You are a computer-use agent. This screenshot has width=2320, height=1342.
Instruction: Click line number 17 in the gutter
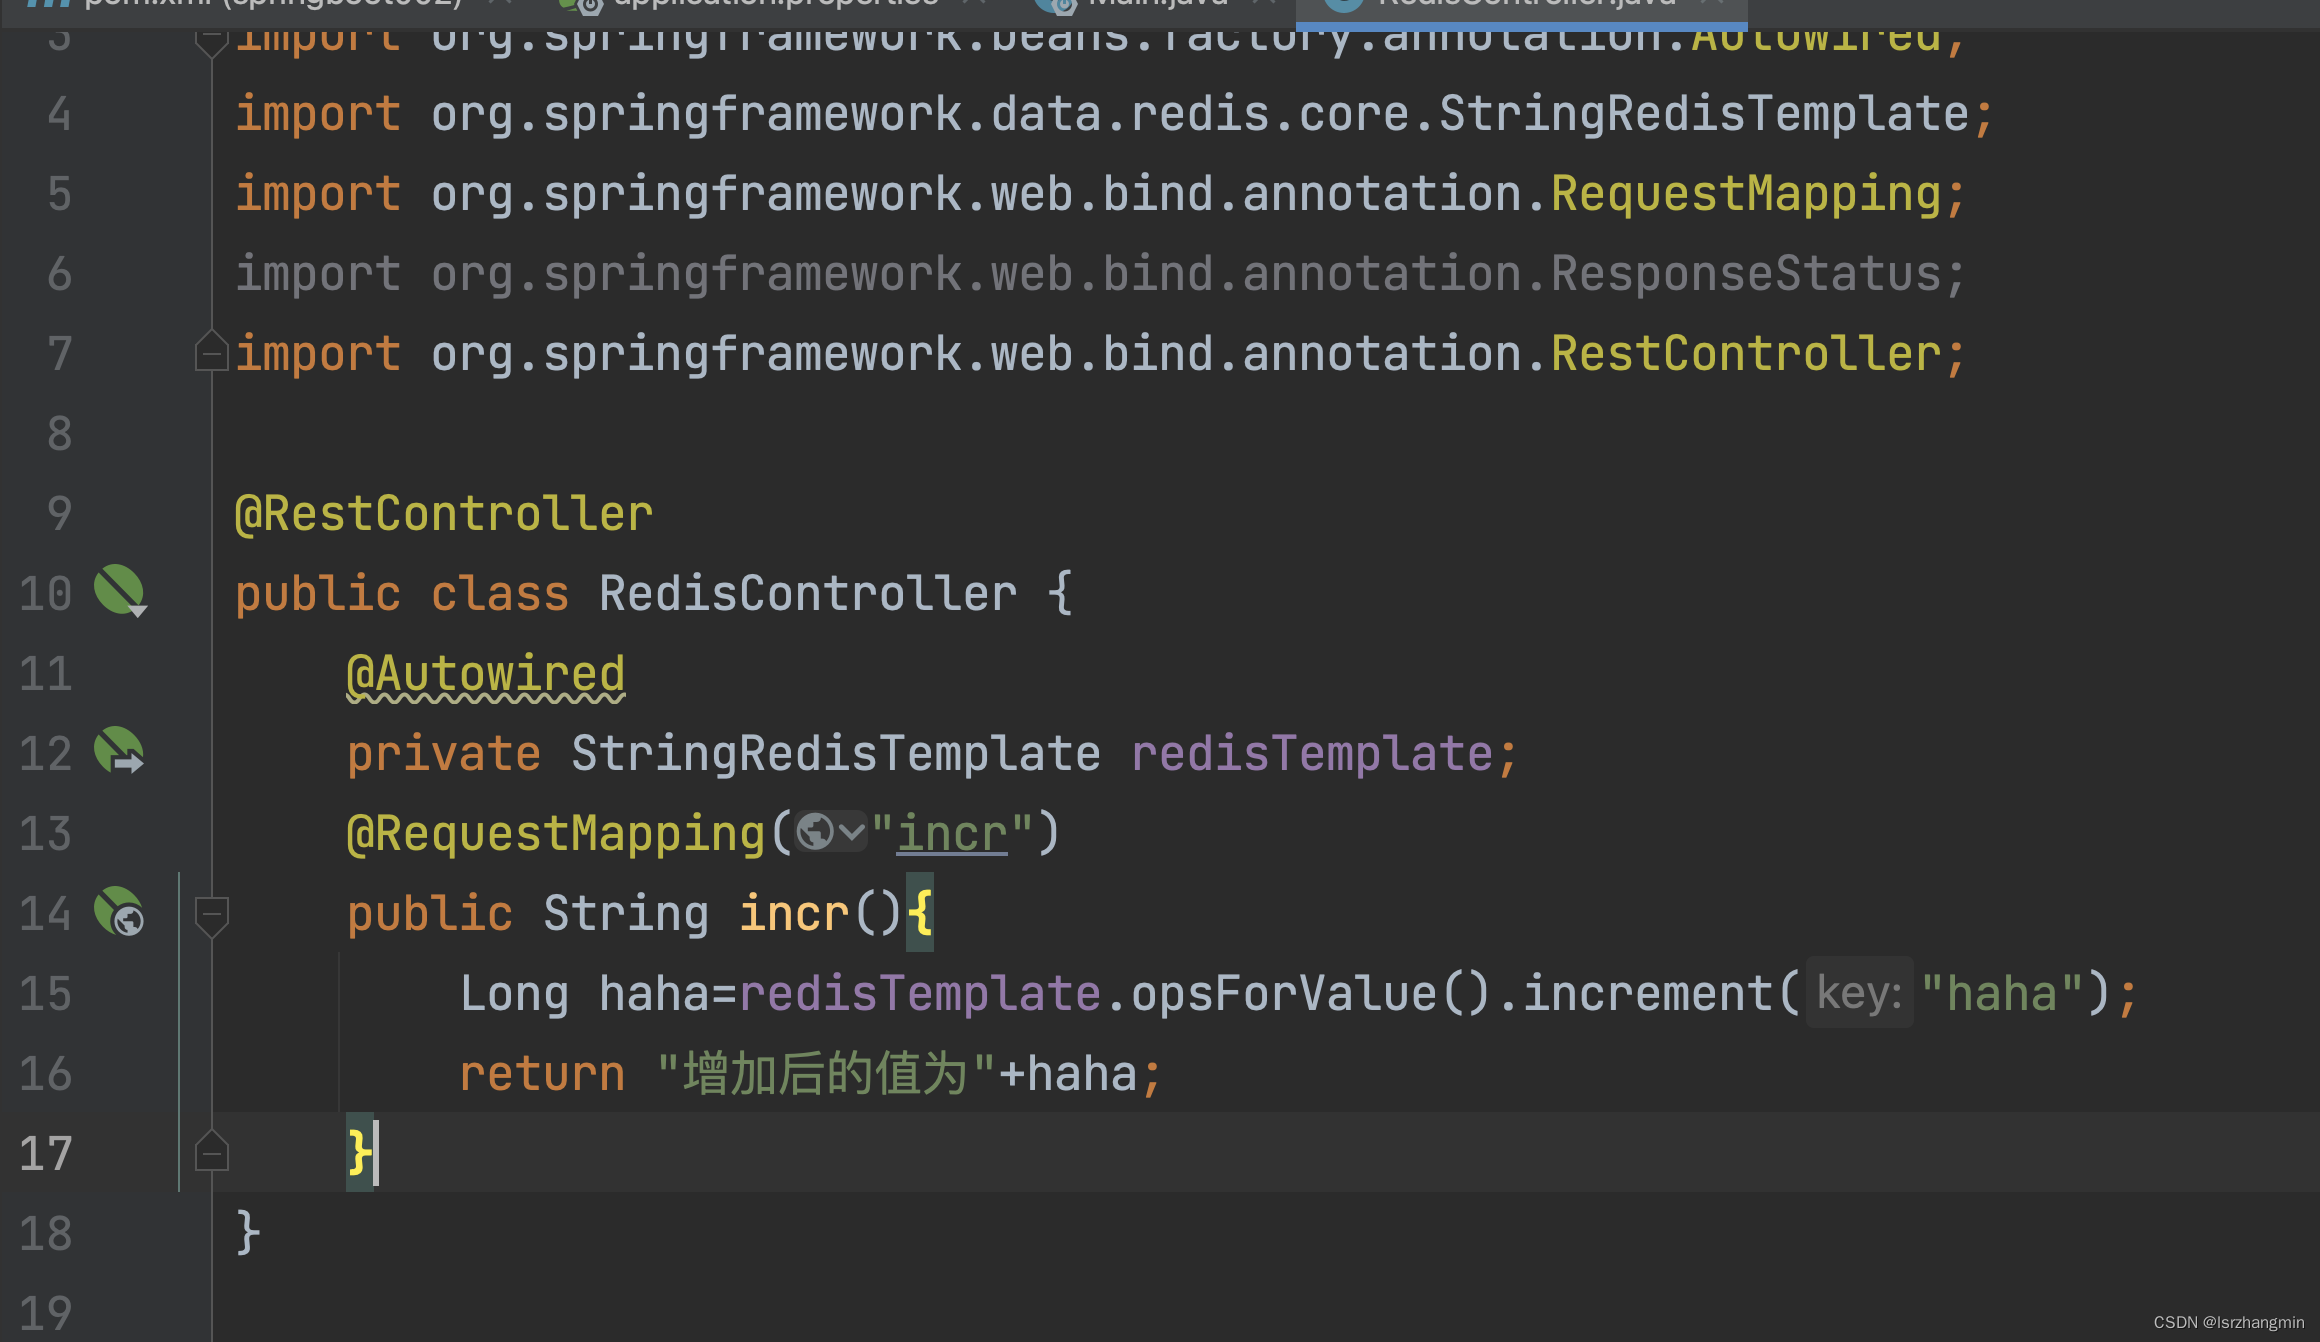click(x=46, y=1153)
